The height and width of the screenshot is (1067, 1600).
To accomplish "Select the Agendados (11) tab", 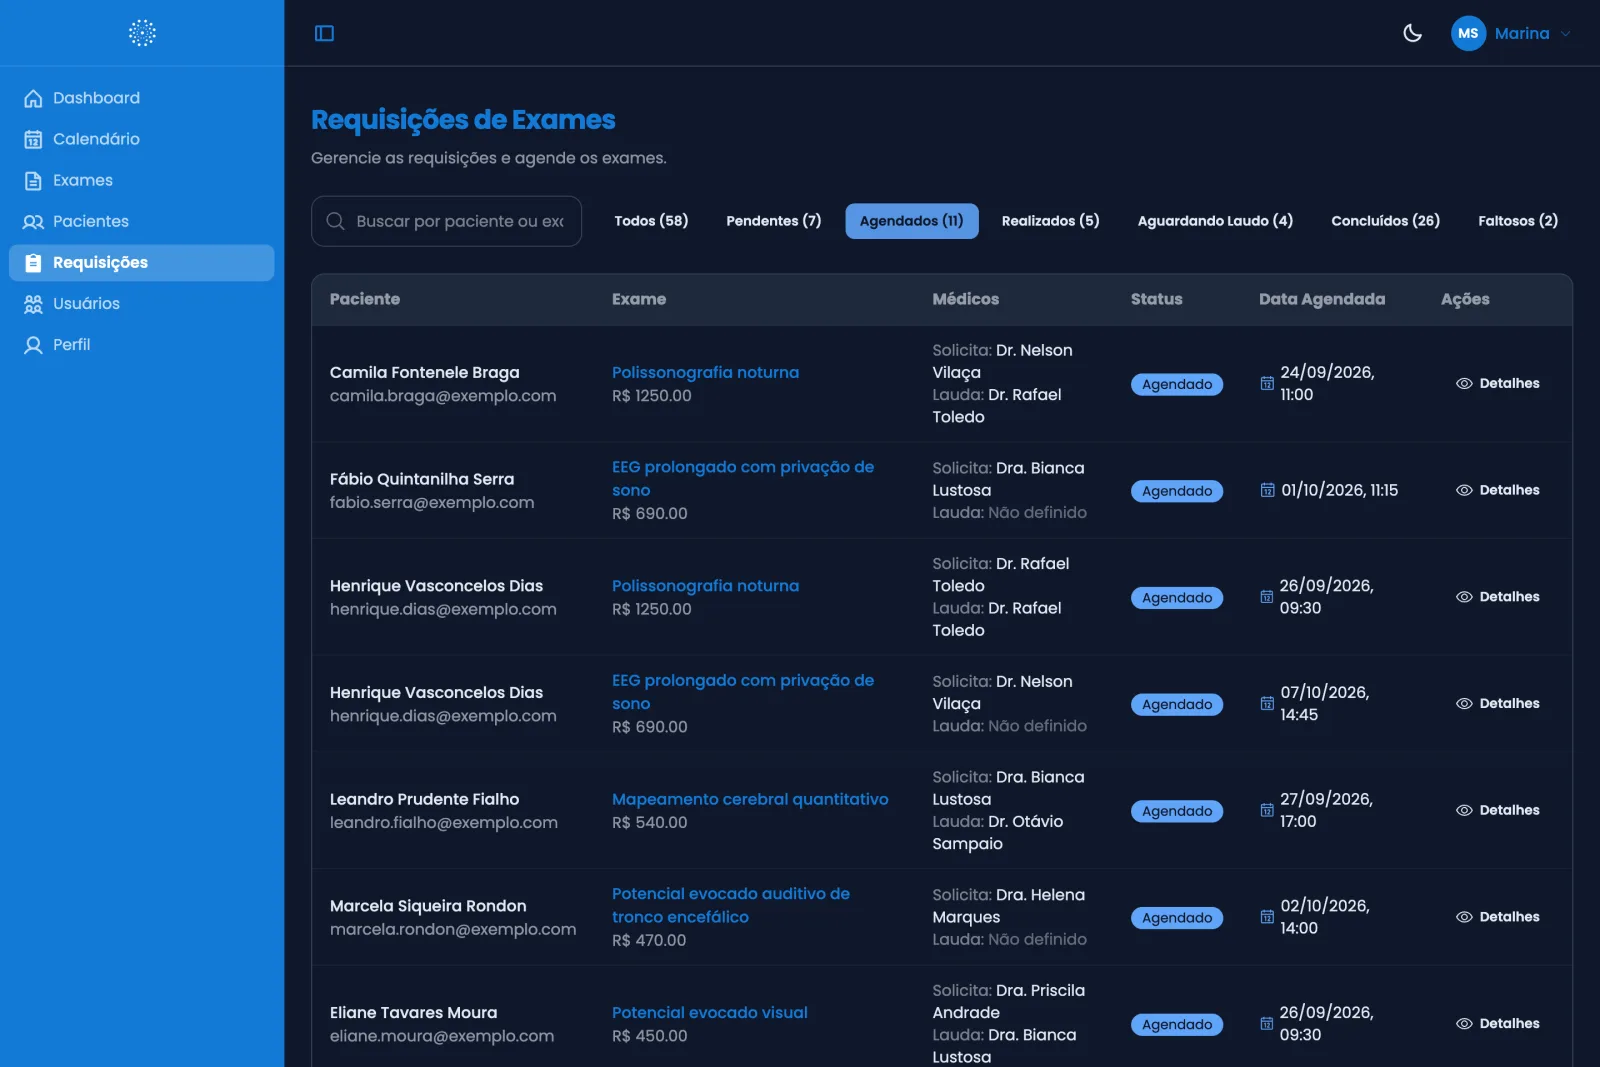I will tap(912, 221).
